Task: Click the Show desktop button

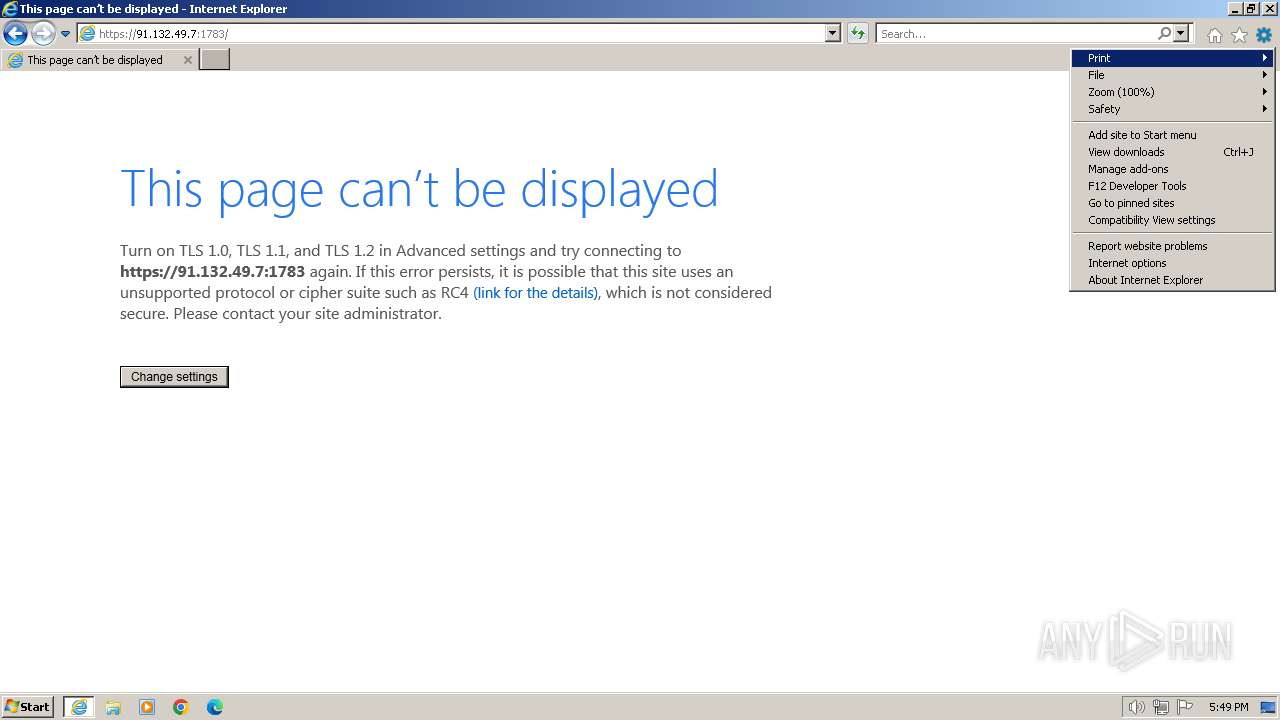Action: [x=1268, y=707]
